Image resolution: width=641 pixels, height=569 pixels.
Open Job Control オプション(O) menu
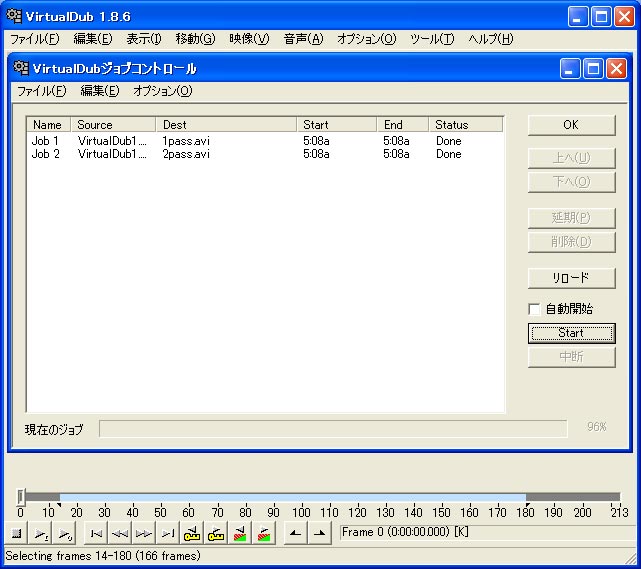pos(163,91)
